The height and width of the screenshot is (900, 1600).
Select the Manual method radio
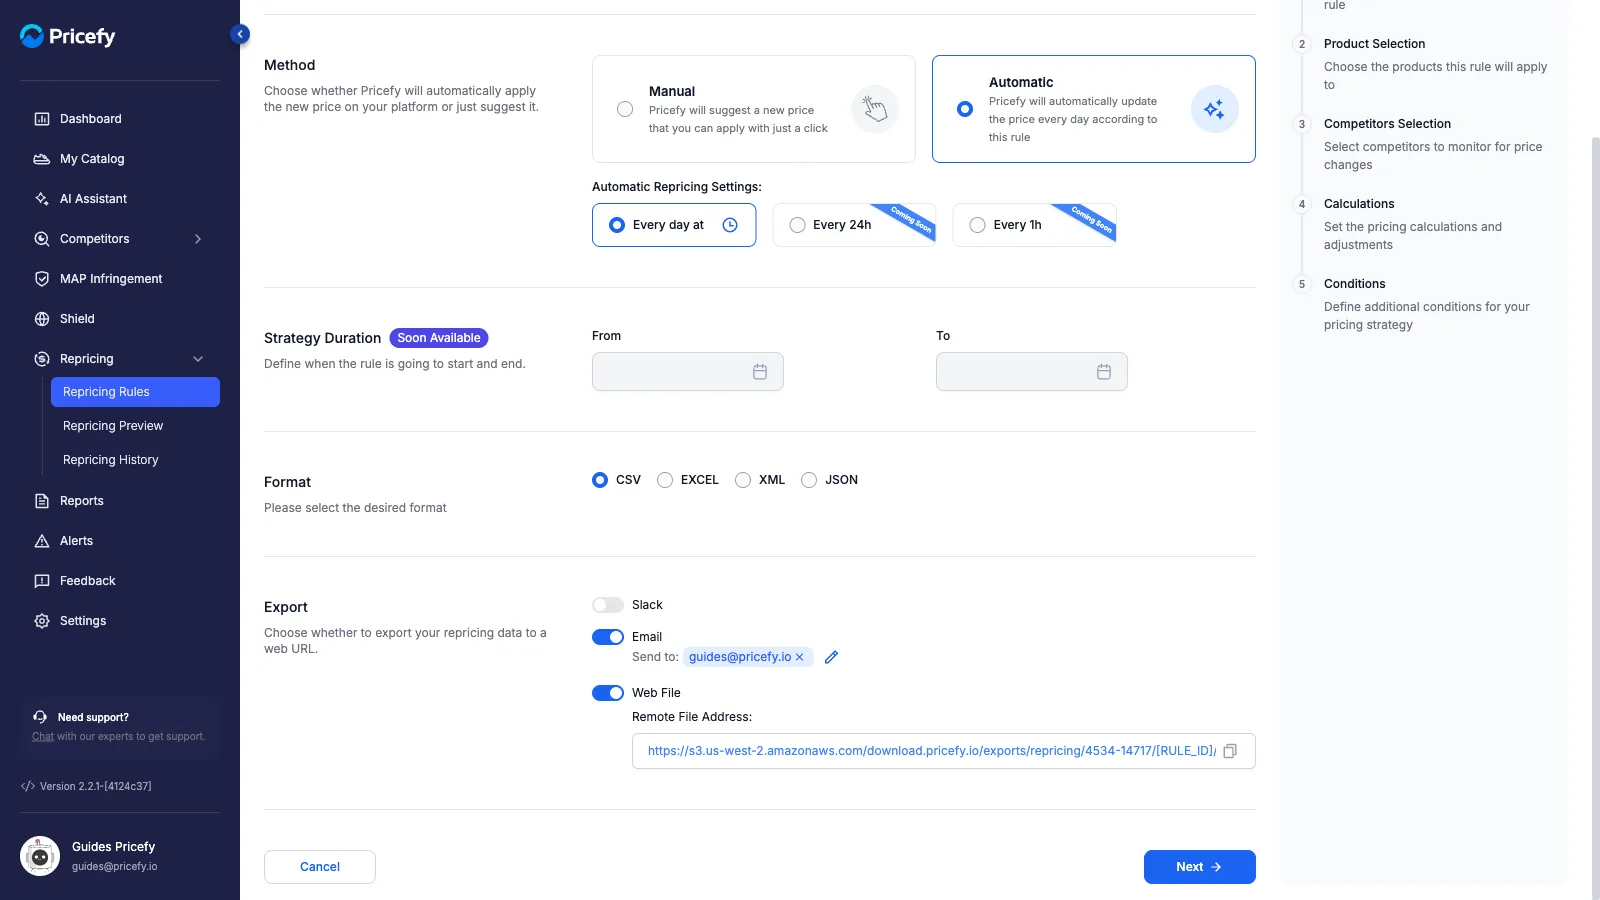point(625,109)
